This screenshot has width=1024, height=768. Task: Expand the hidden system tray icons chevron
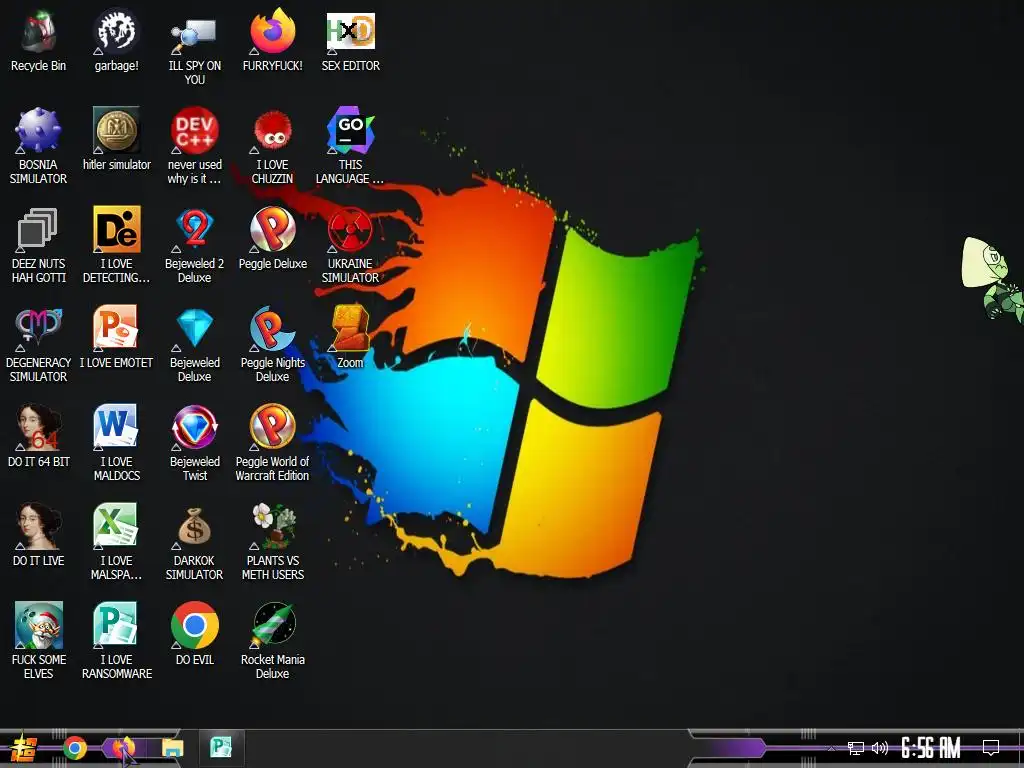831,748
